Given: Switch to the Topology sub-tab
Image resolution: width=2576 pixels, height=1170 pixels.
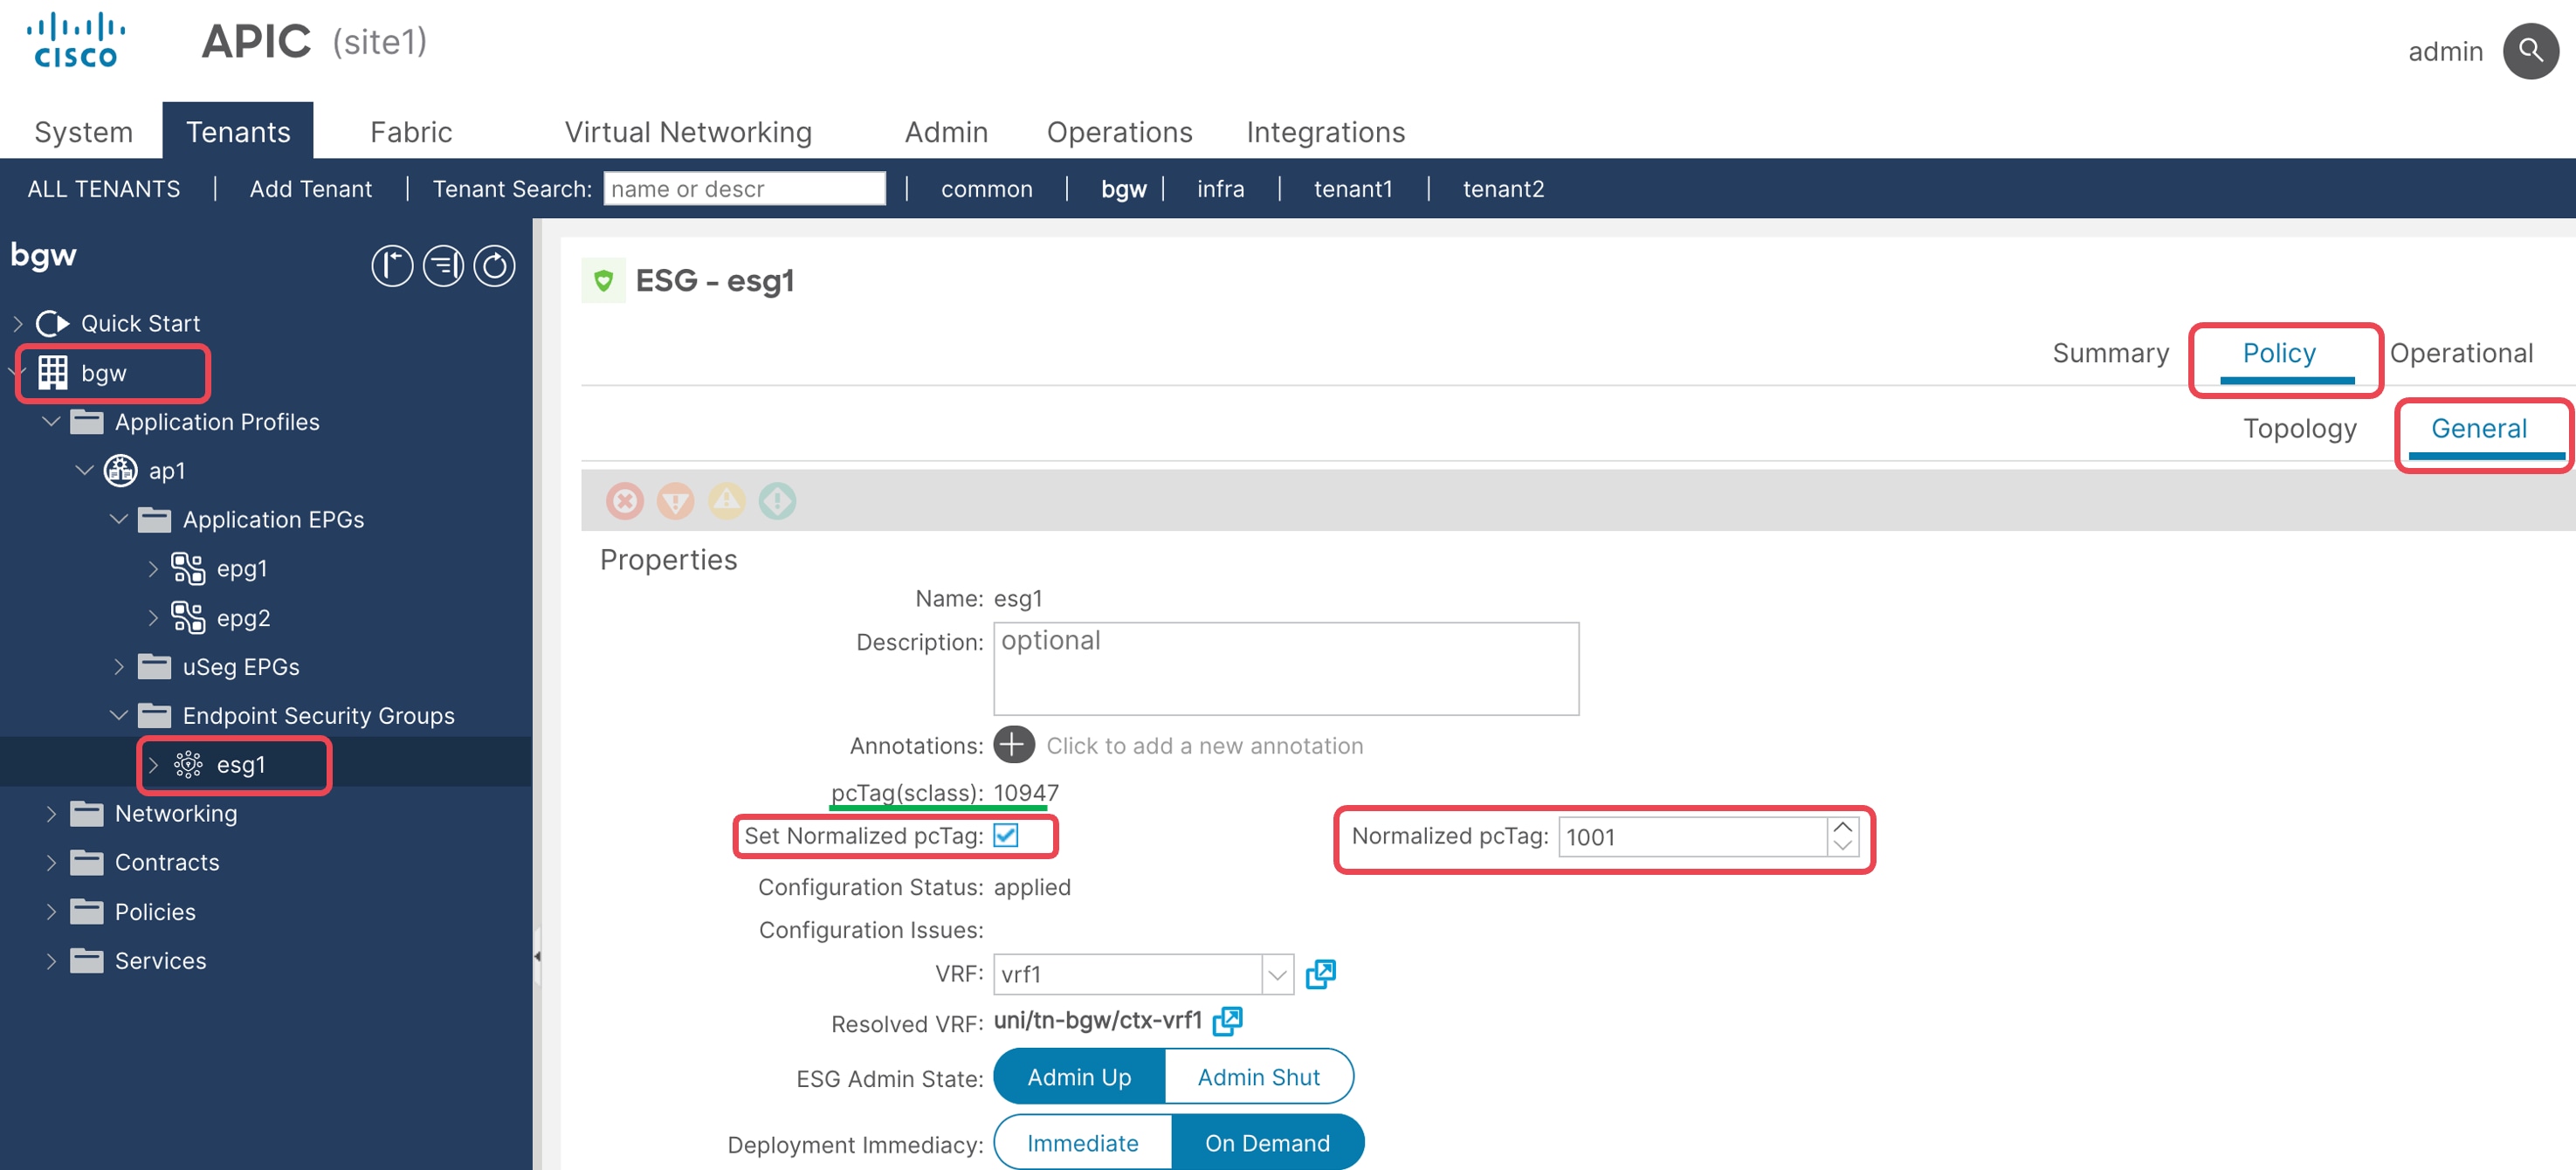Looking at the screenshot, I should (2299, 428).
